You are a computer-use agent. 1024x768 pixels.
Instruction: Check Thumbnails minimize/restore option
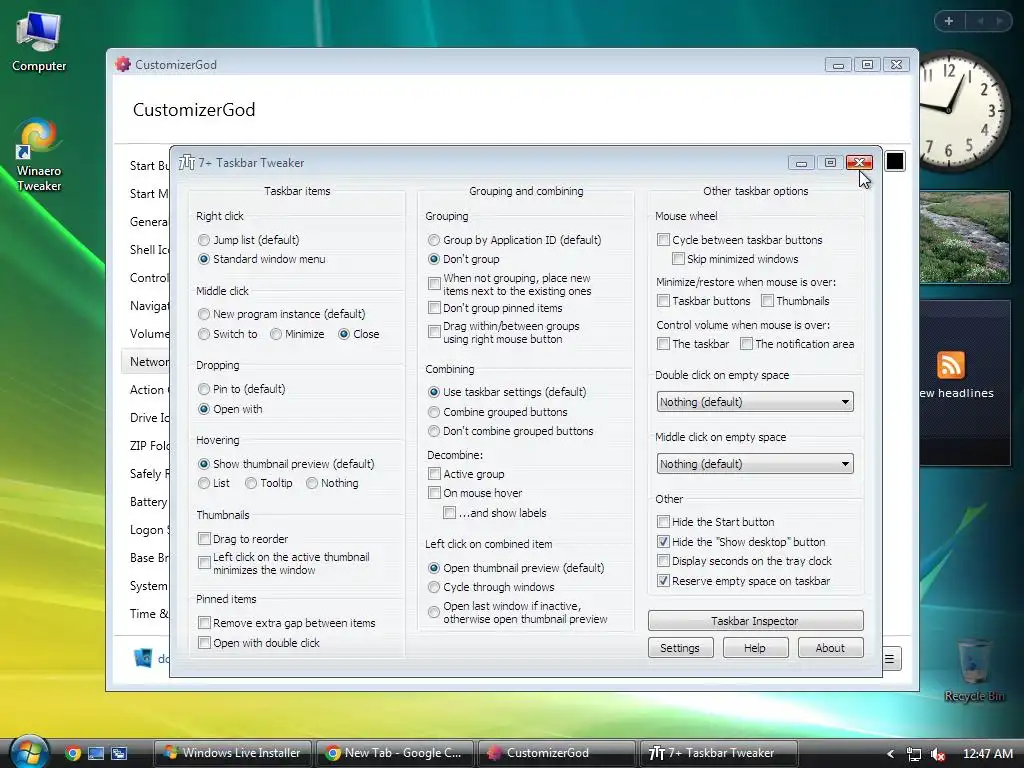(795, 301)
